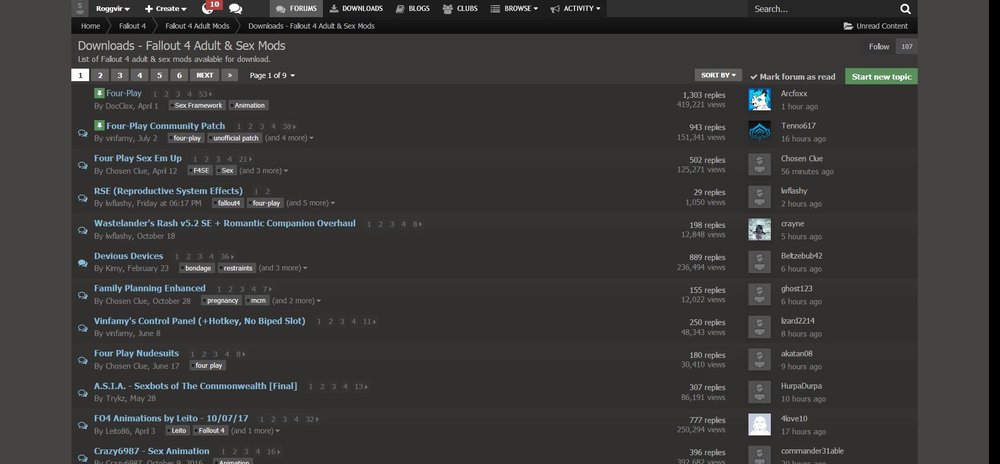Click inside the Search field
Image resolution: width=1000 pixels, height=464 pixels.
point(823,9)
